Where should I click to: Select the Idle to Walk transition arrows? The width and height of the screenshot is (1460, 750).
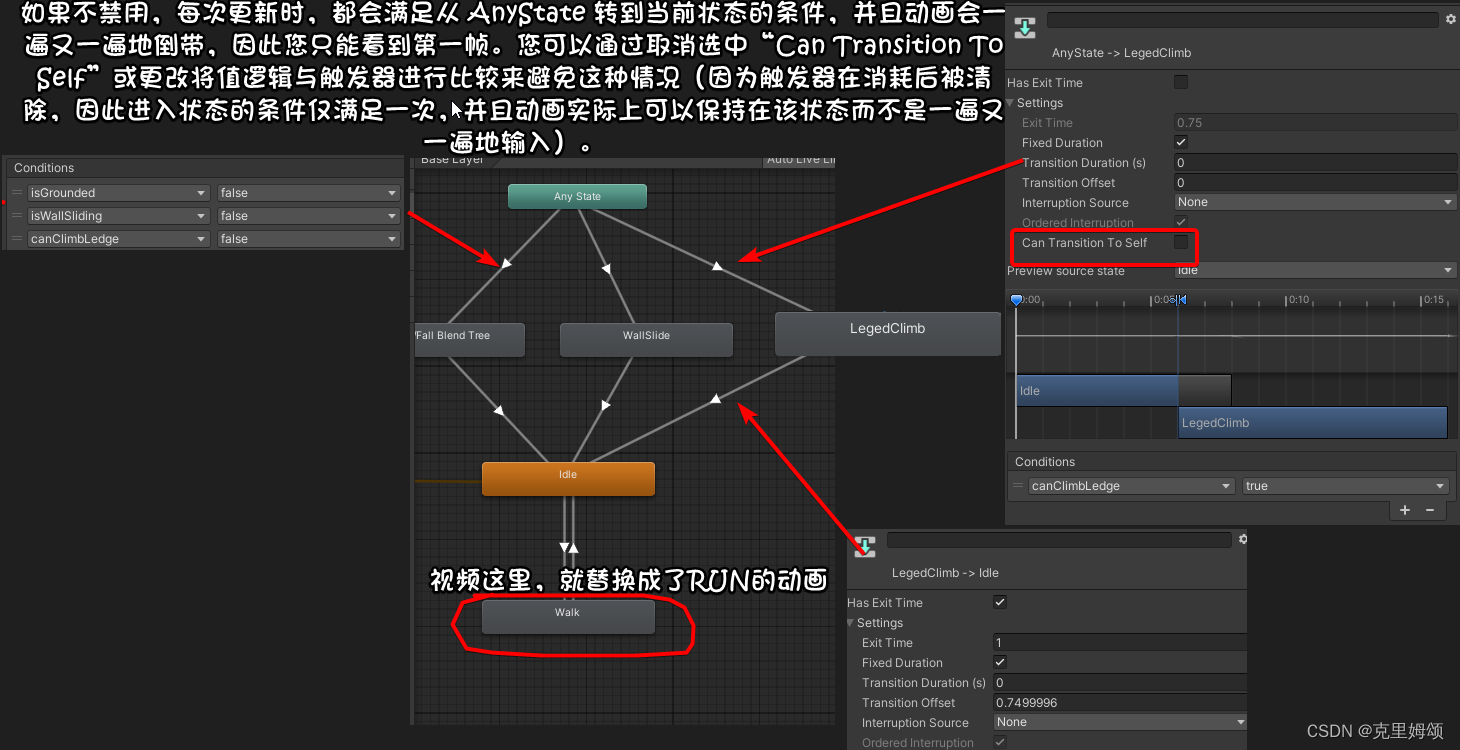(x=569, y=547)
